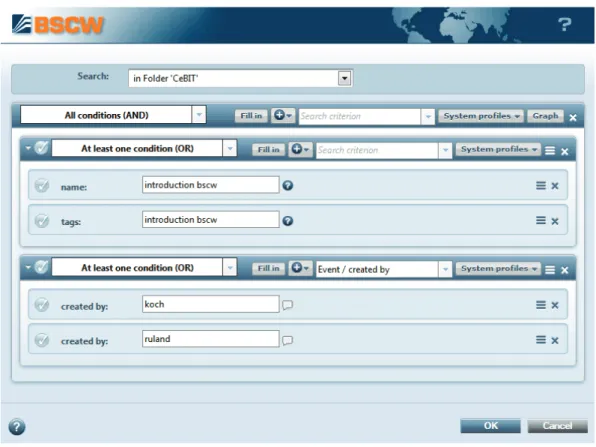Viewport: 596px width, 447px height.
Task: Click the created by koch field
Action: (x=211, y=304)
